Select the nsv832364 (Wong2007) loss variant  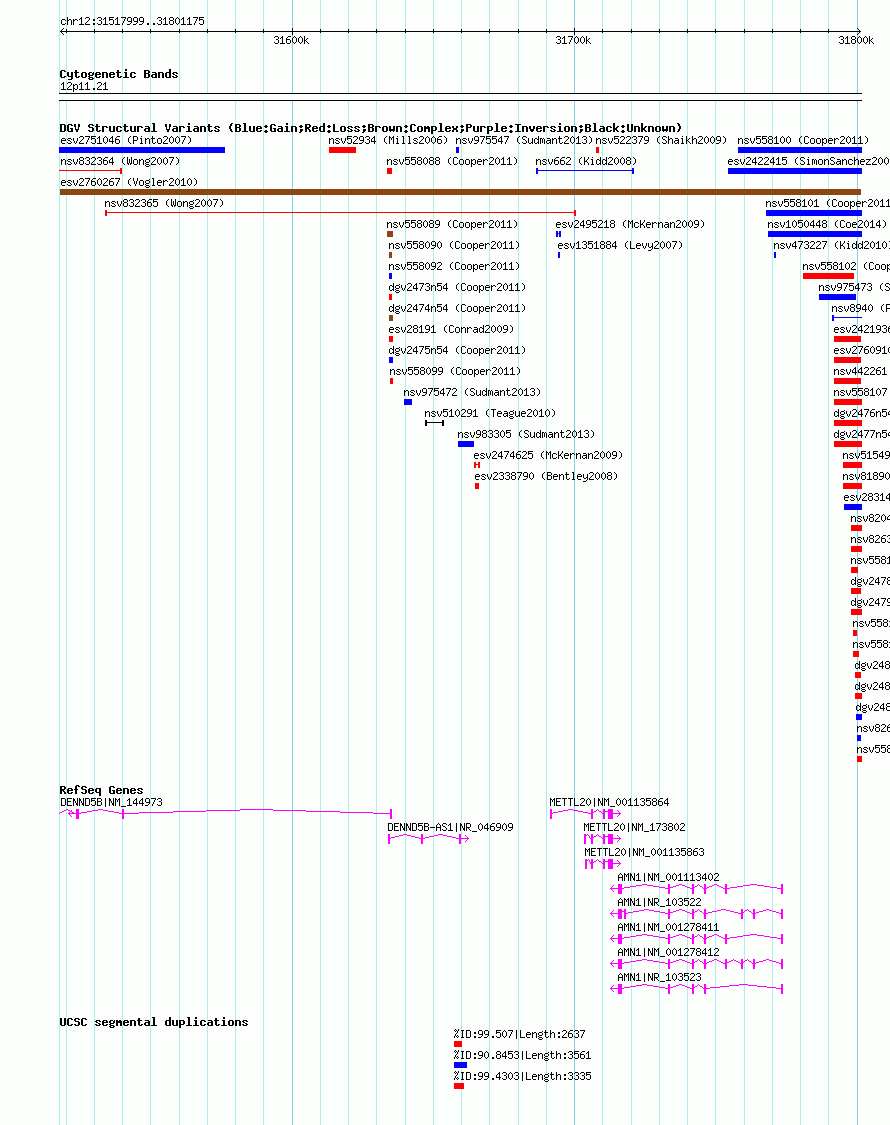click(x=90, y=171)
